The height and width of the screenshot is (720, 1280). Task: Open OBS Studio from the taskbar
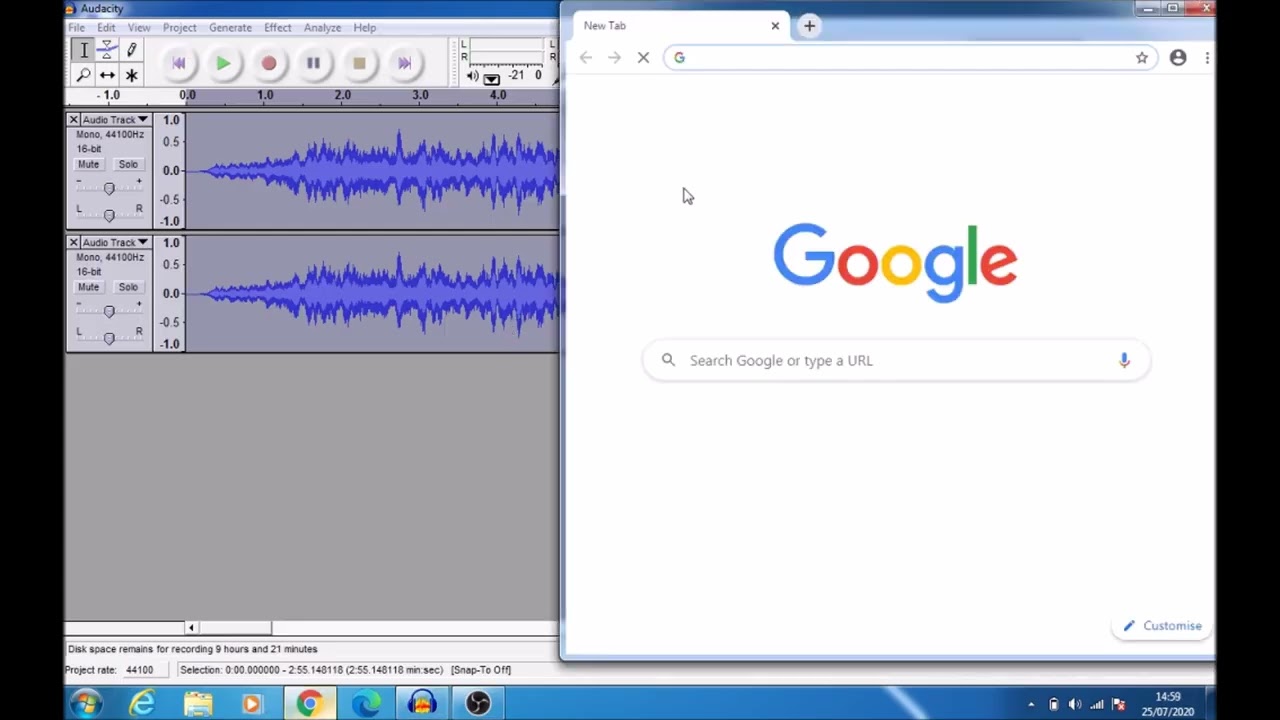(x=478, y=704)
